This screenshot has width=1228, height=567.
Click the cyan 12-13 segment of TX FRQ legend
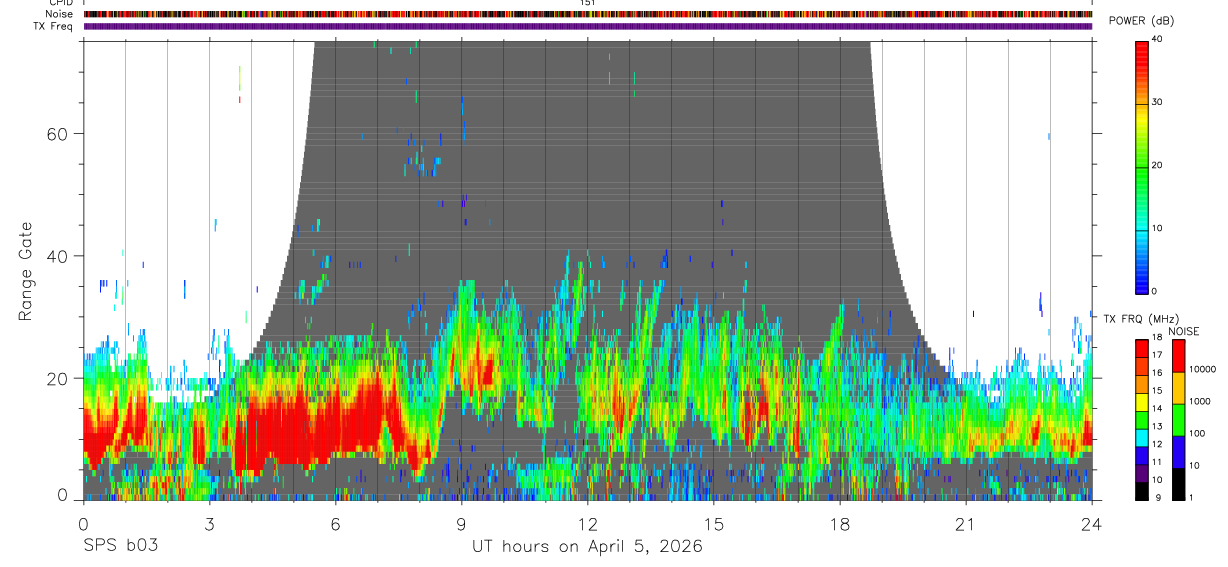click(x=1142, y=437)
